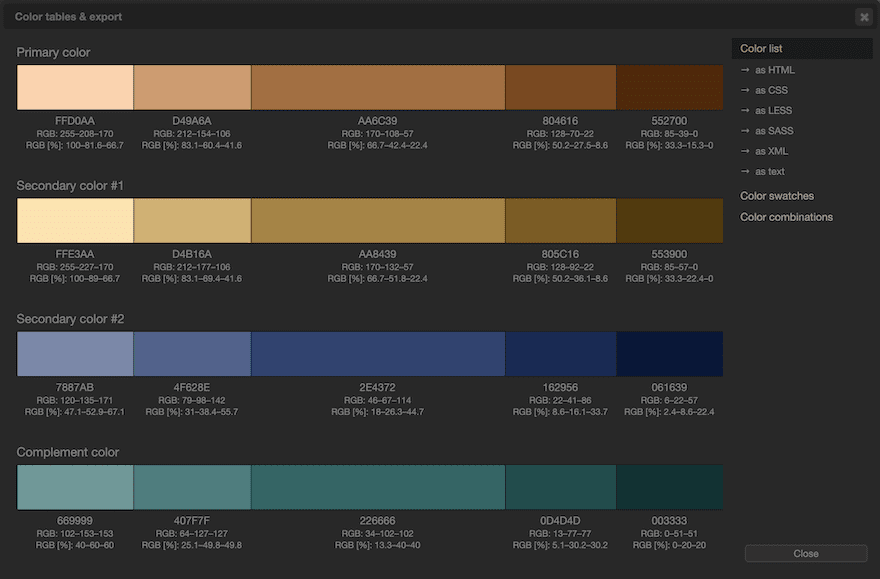Select the 003333 dark teal swatch

669,487
